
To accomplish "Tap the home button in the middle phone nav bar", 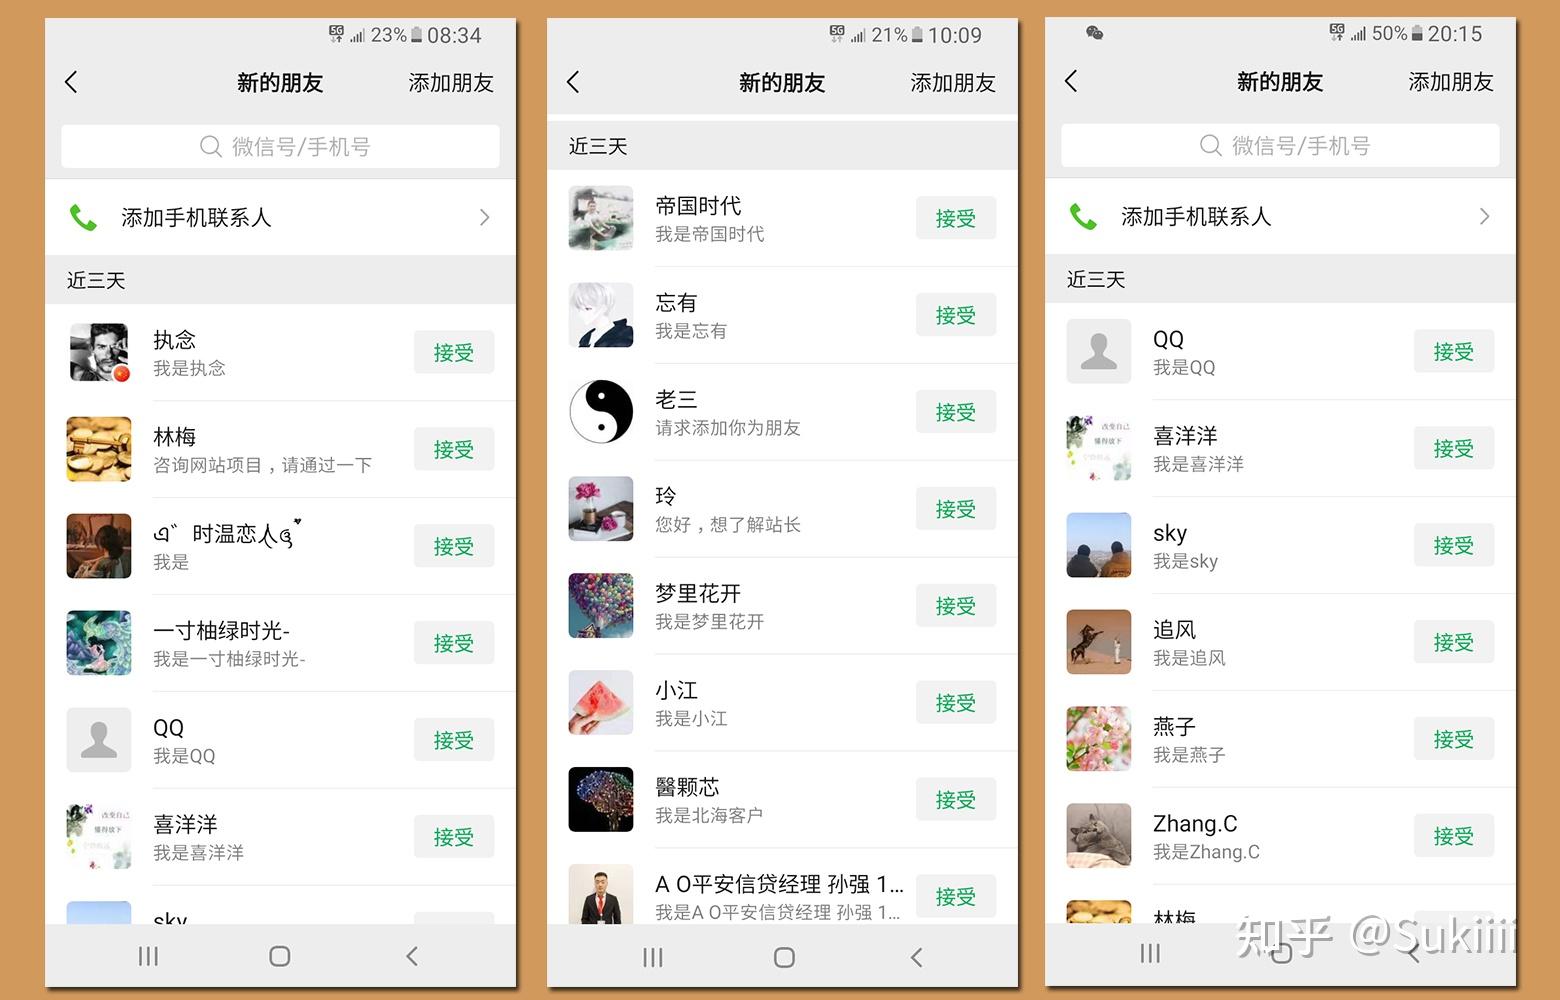I will (785, 957).
